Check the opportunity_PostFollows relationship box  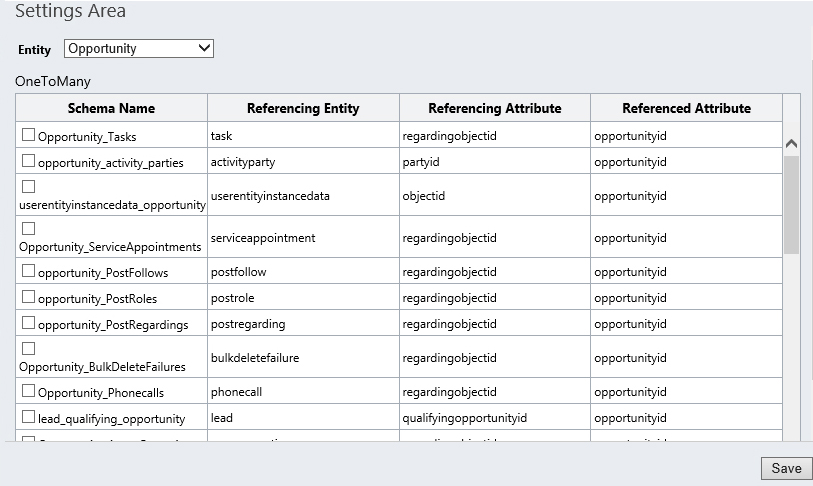pos(29,271)
